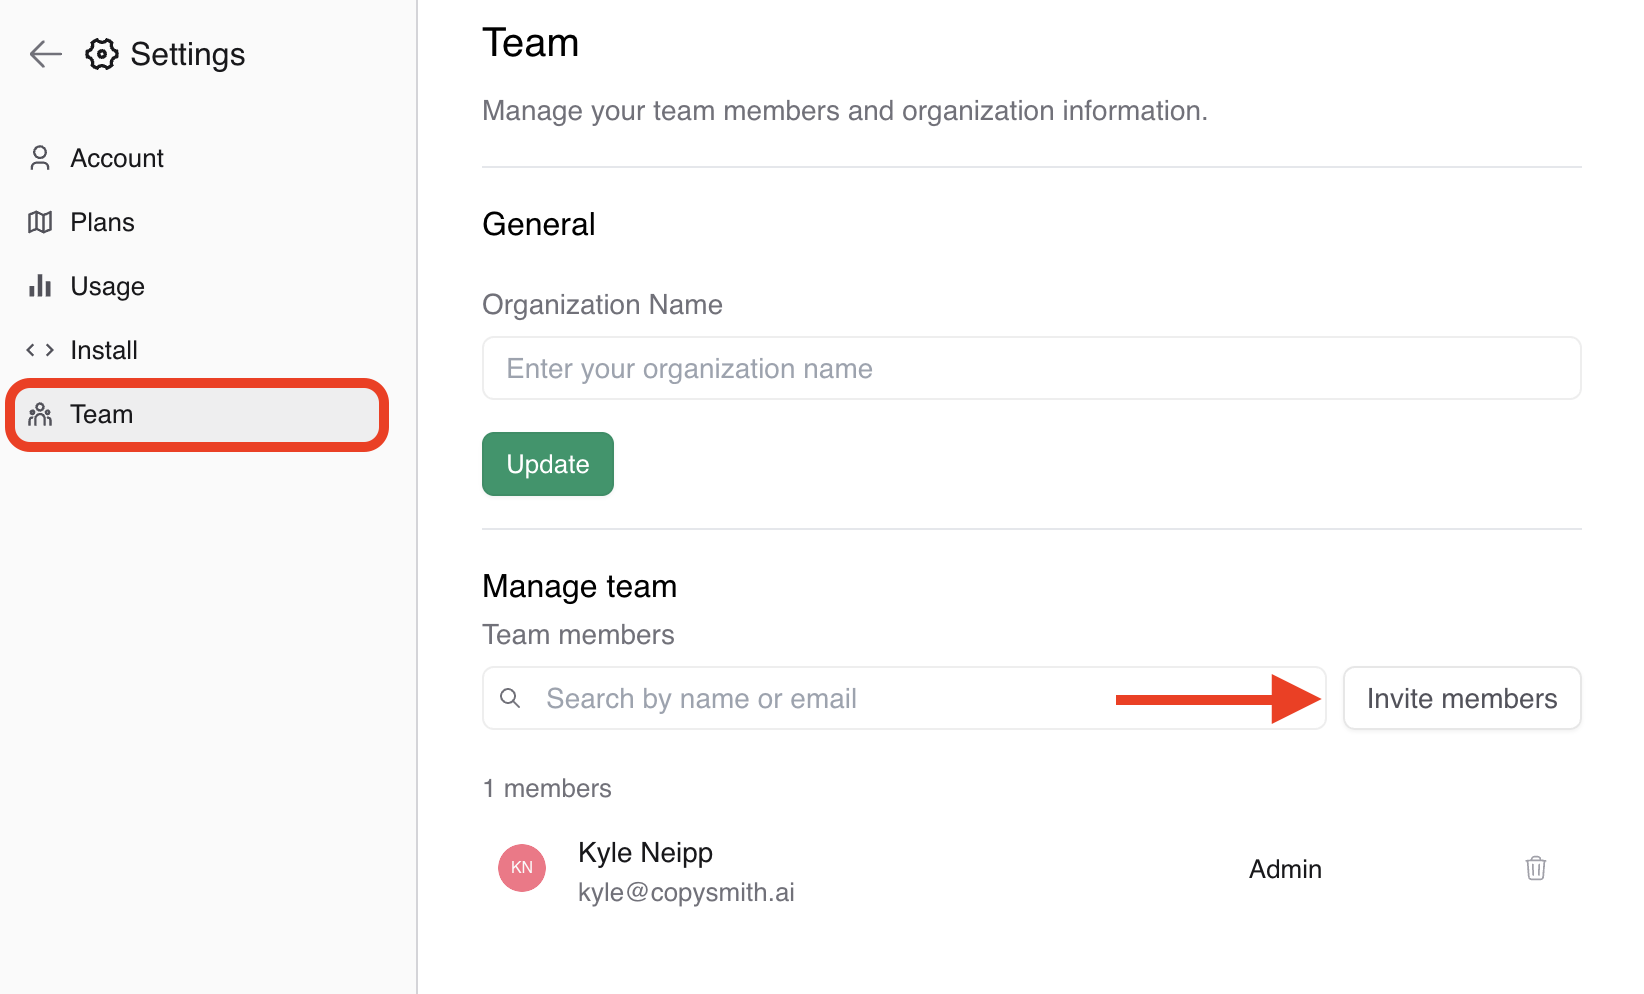Focus the Organization Name input field
Image resolution: width=1644 pixels, height=994 pixels.
pos(1030,368)
